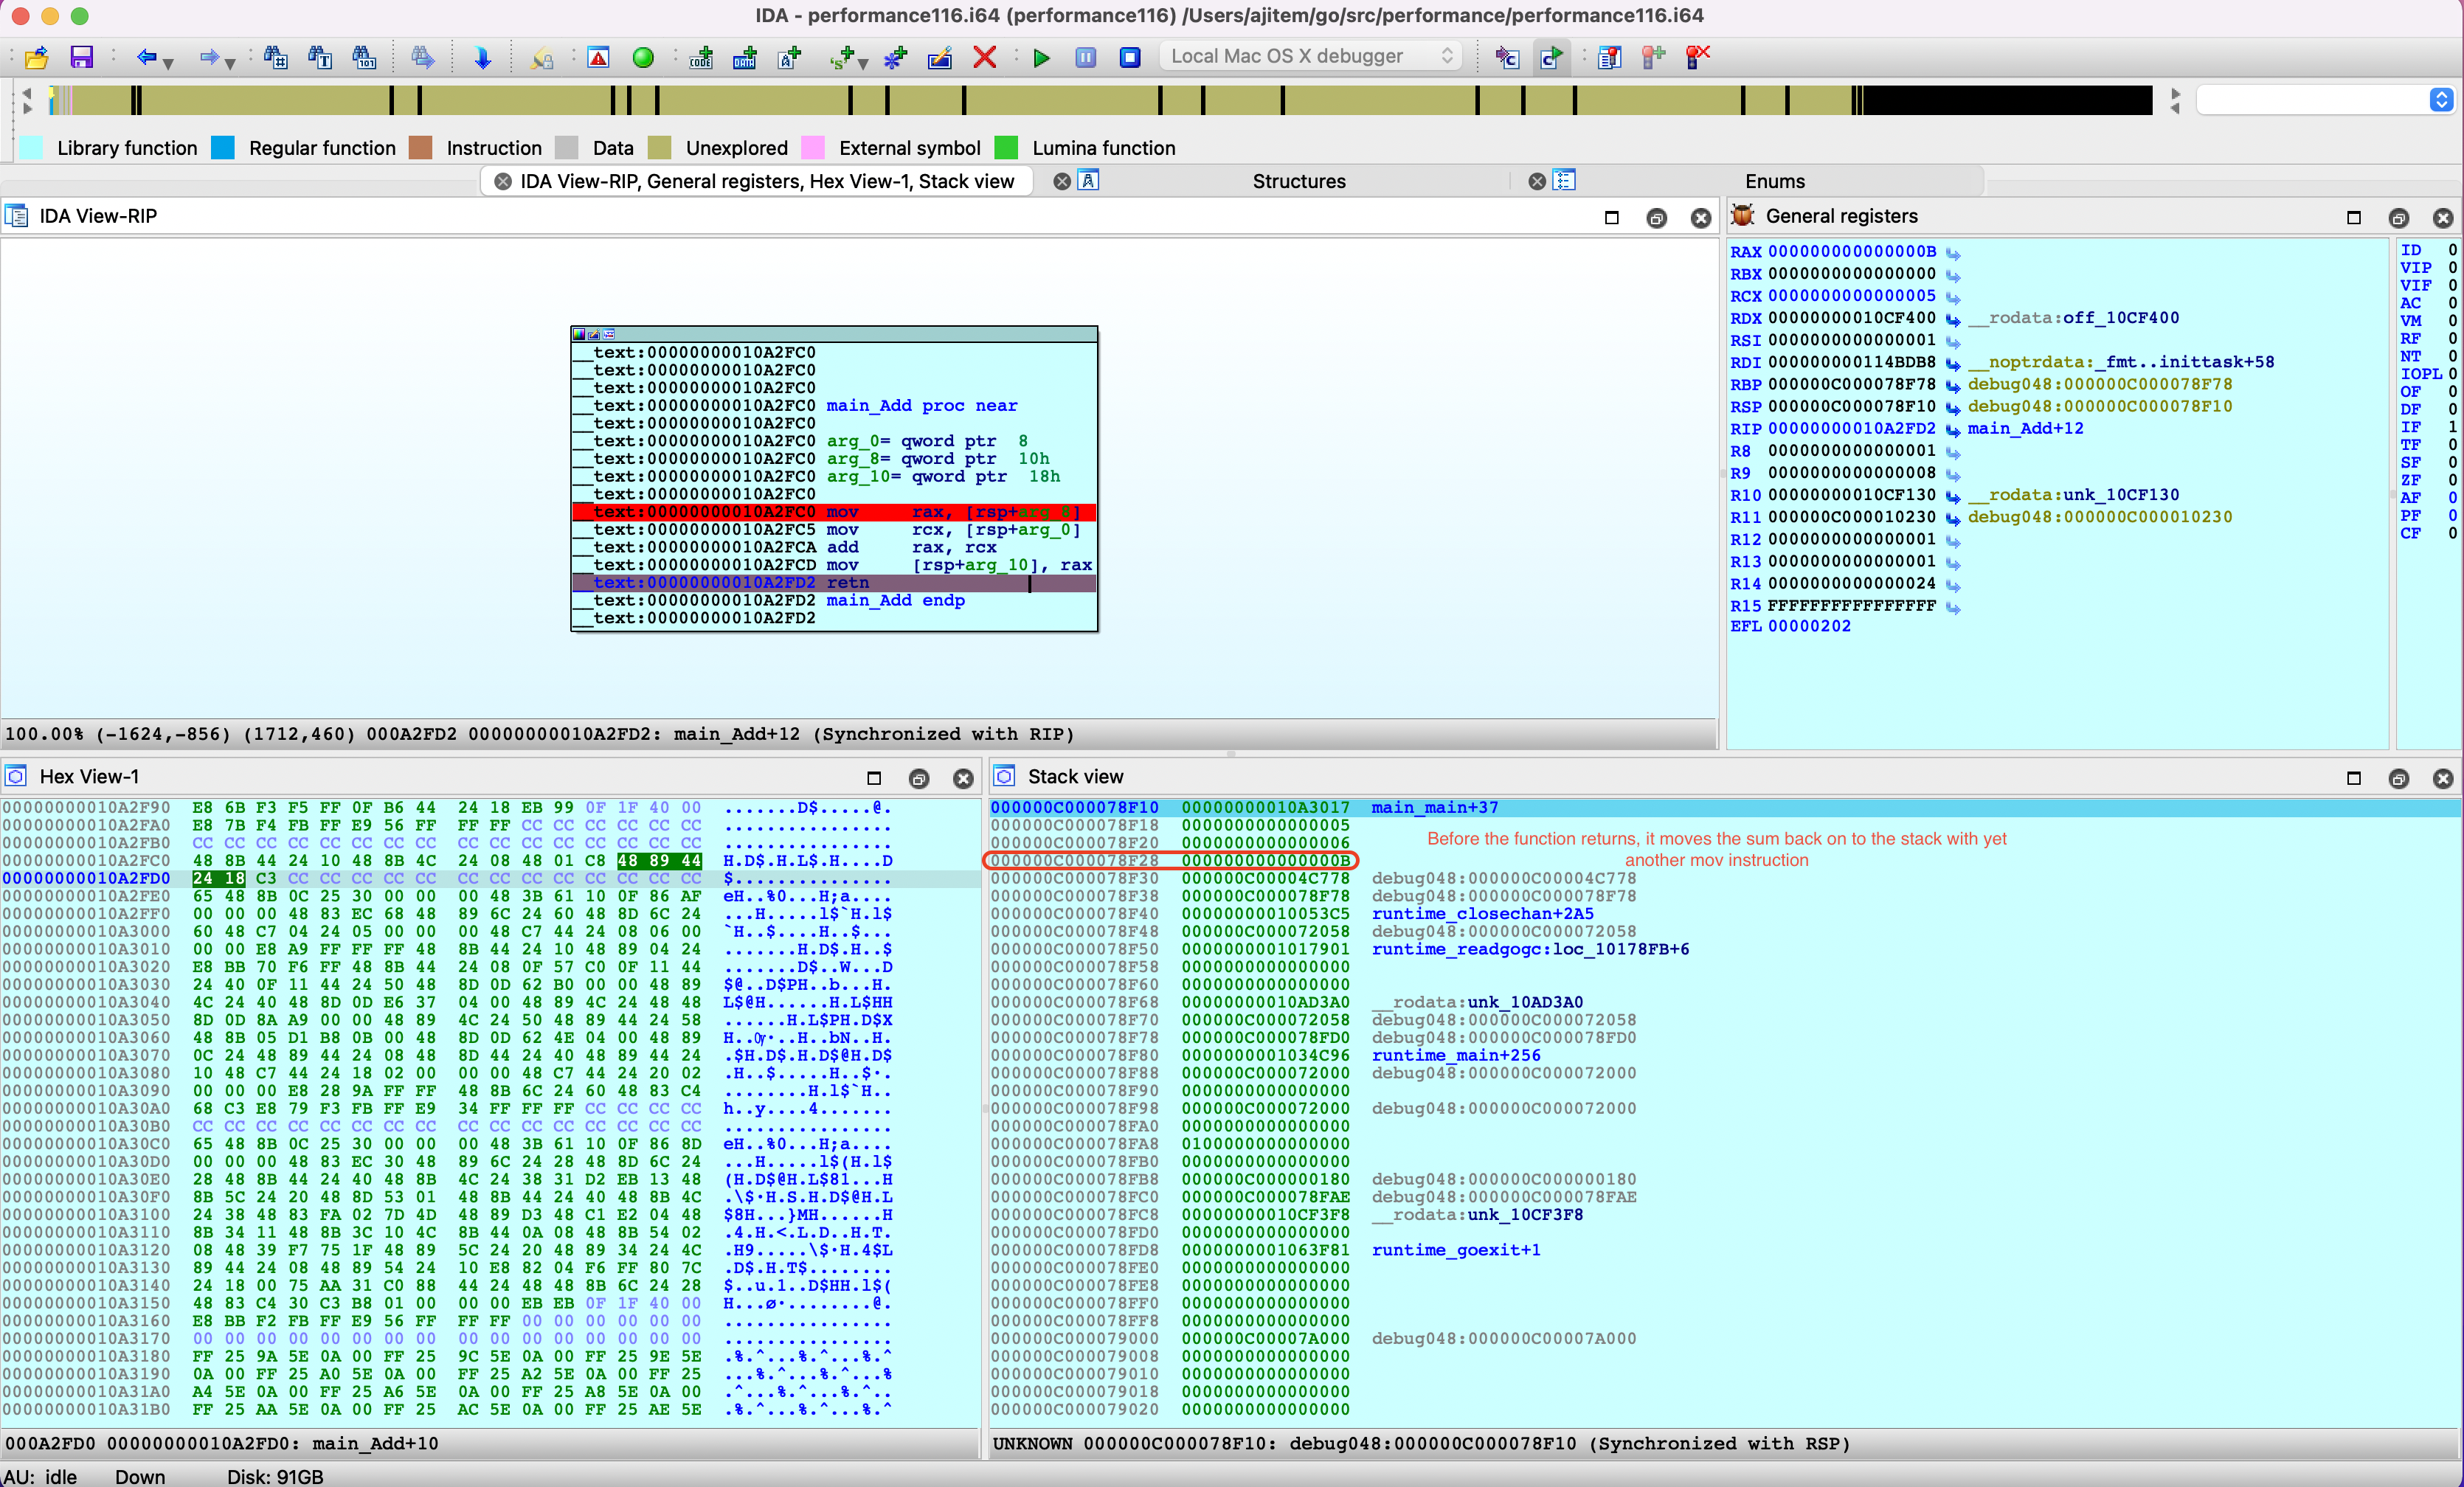Pause the process with pause button
The image size is (2464, 1487).
click(x=1085, y=57)
